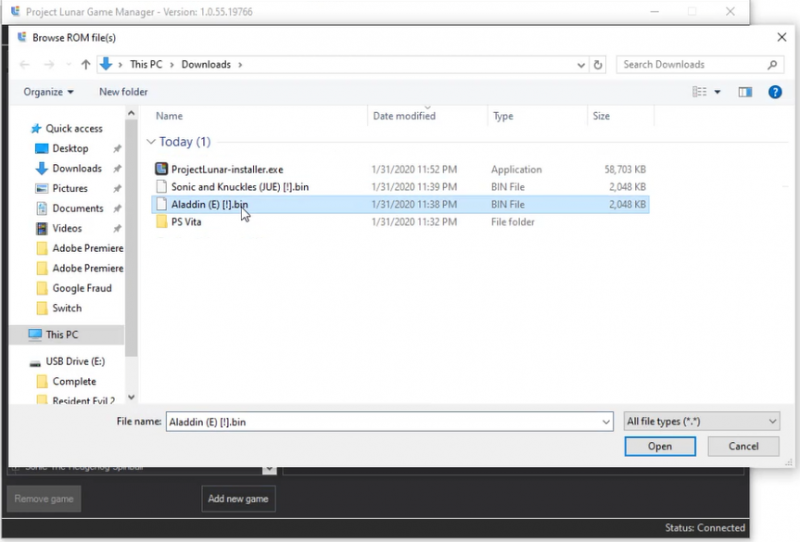800x542 pixels.
Task: Sort by the Type column
Action: tap(503, 116)
